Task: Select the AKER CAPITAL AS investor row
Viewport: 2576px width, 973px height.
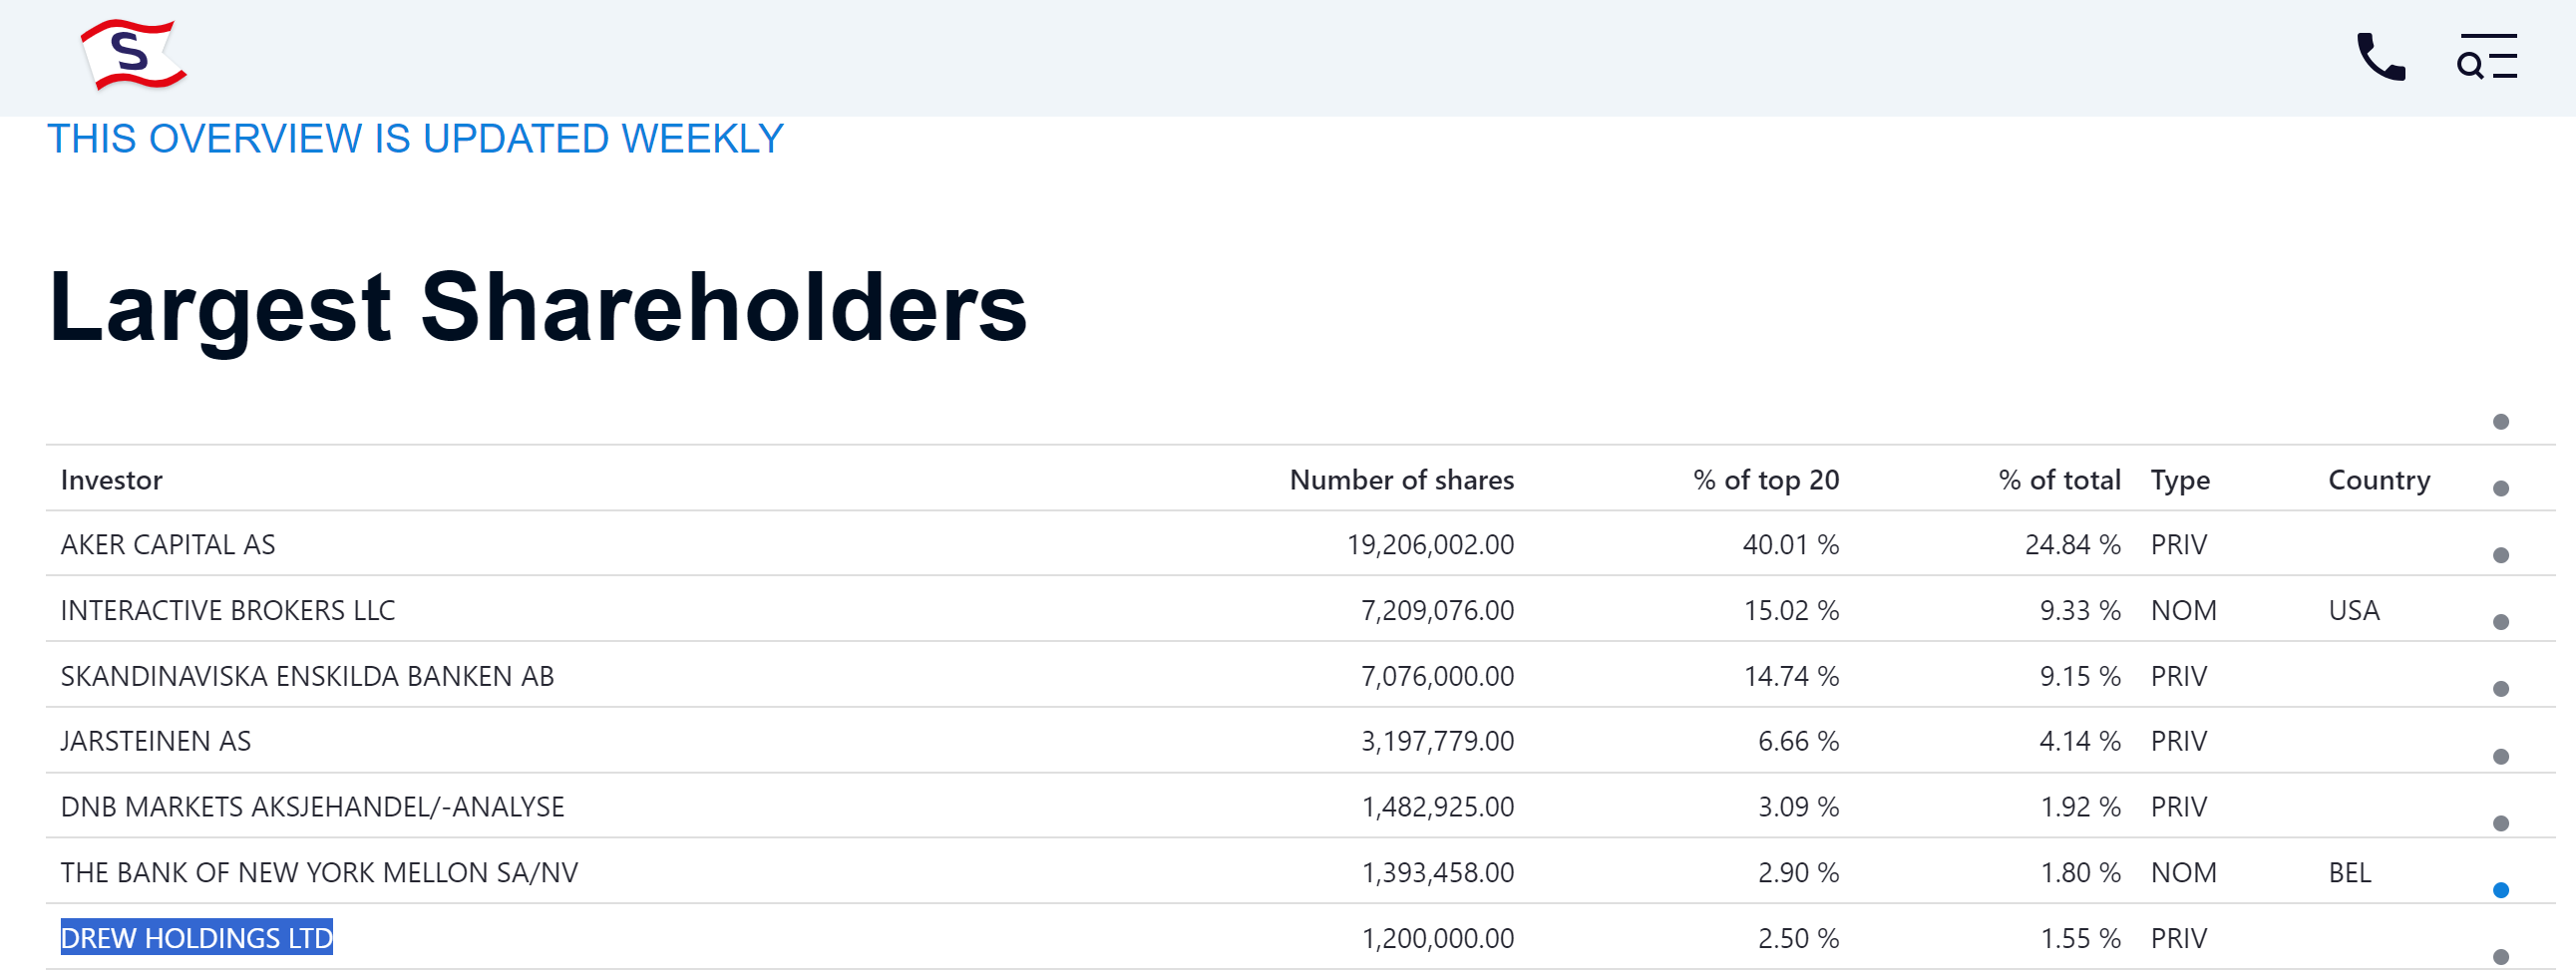Action: [1300, 544]
